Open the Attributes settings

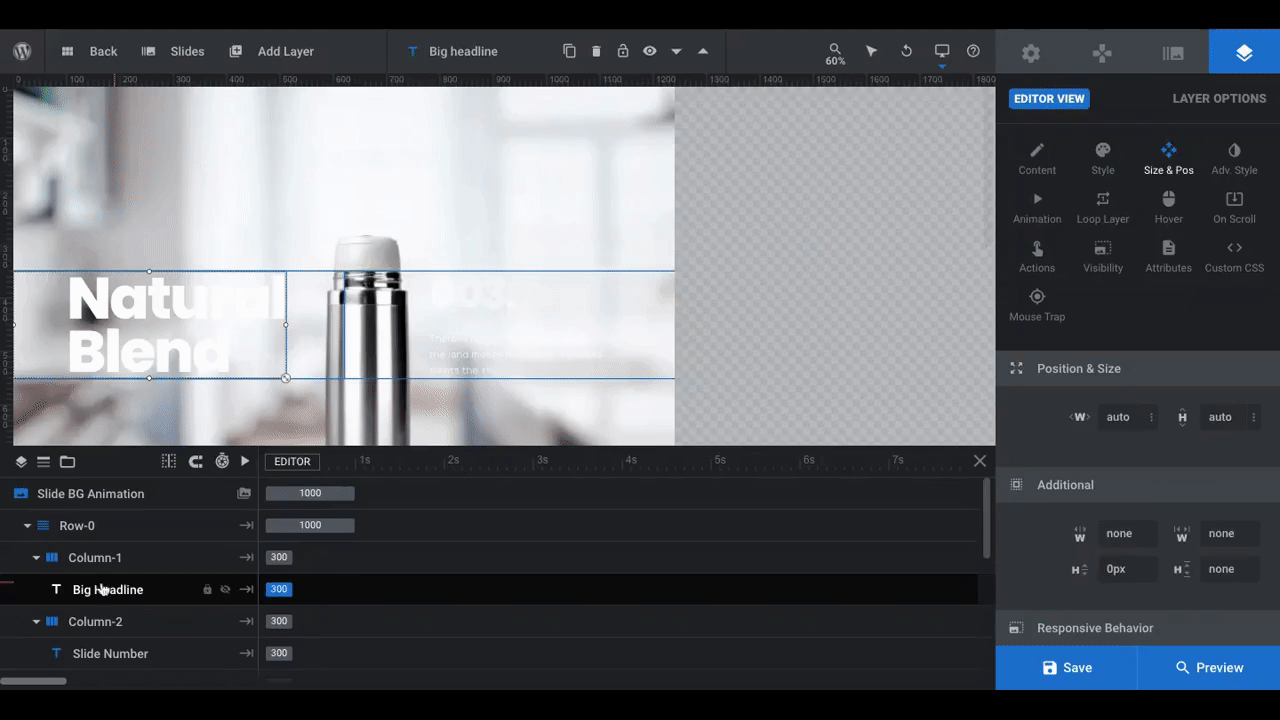(x=1168, y=256)
